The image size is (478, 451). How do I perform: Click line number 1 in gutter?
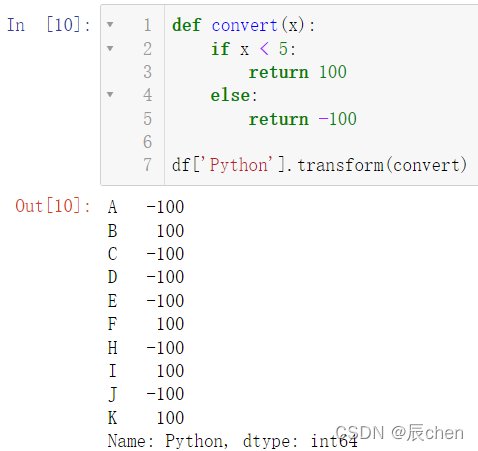(147, 25)
